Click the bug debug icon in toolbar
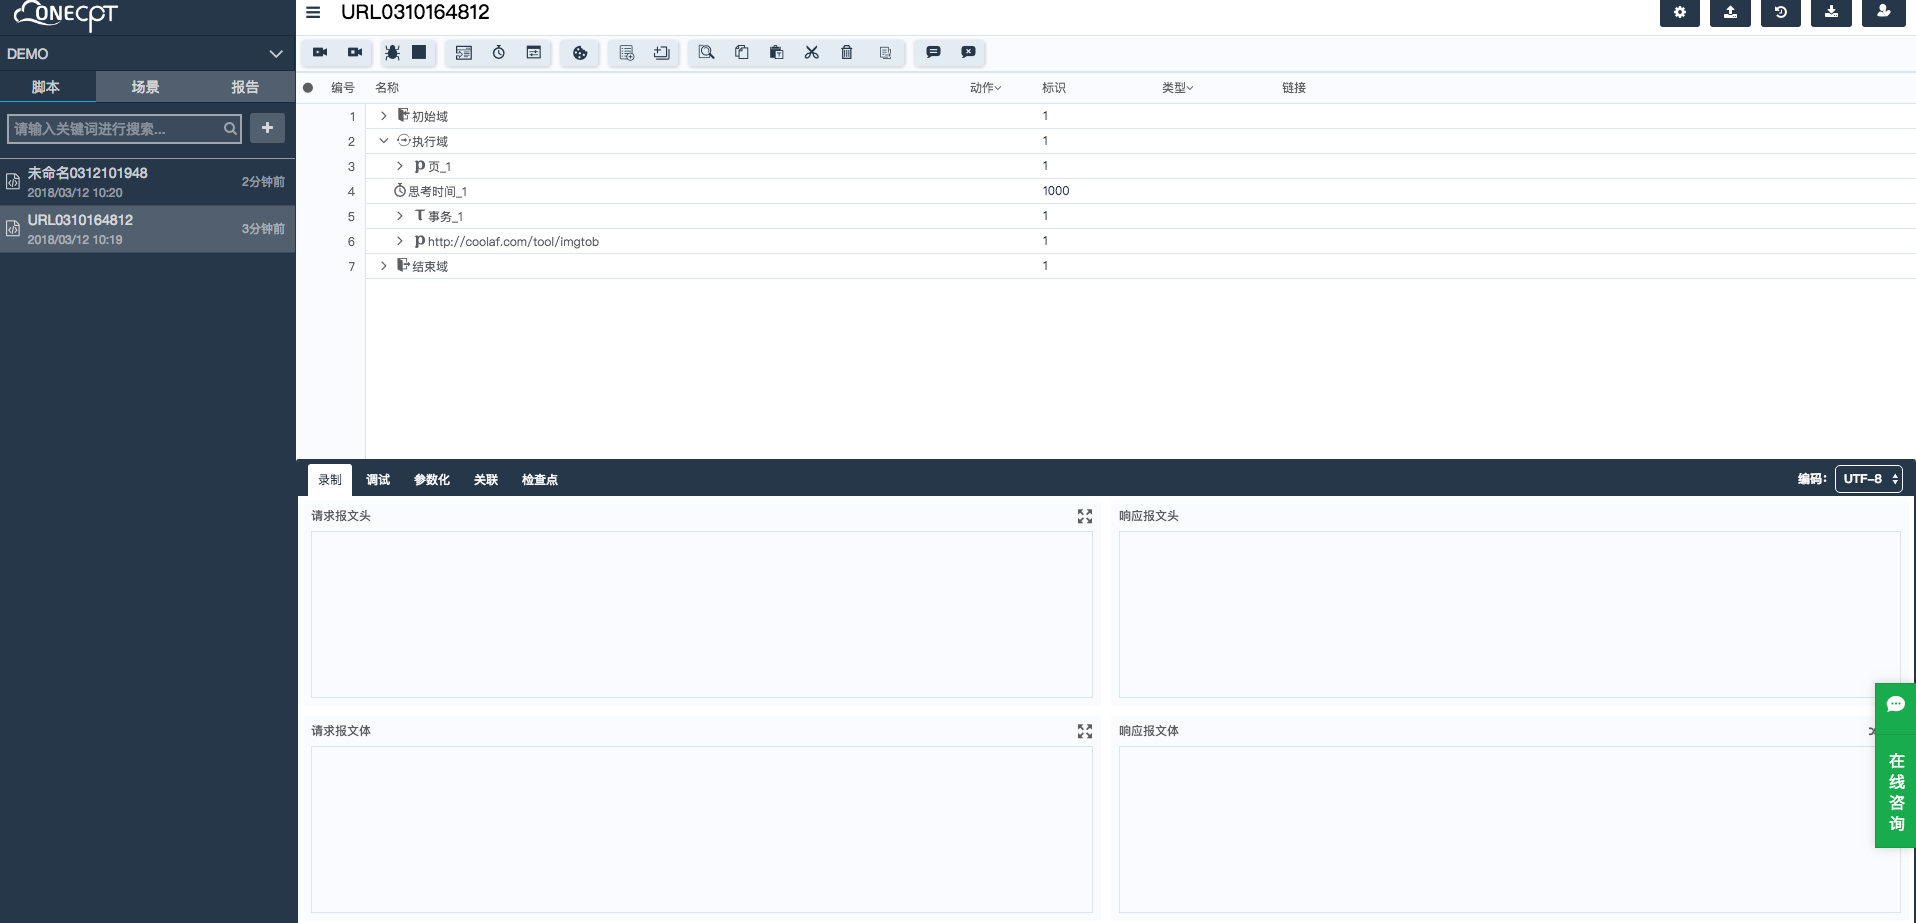1916x923 pixels. pos(392,53)
